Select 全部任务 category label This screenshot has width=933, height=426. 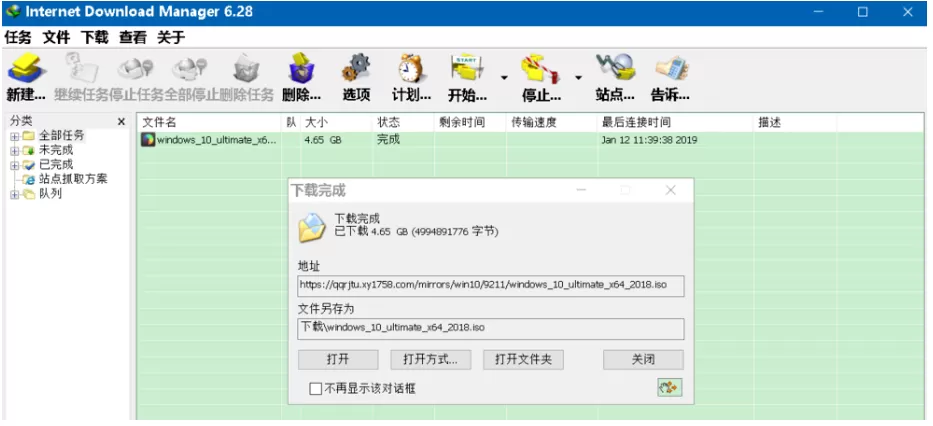click(x=62, y=136)
